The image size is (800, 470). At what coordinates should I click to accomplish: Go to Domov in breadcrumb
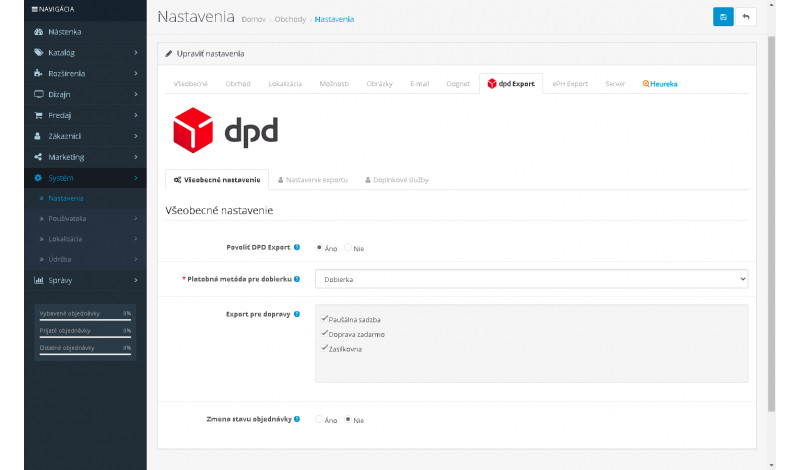254,19
